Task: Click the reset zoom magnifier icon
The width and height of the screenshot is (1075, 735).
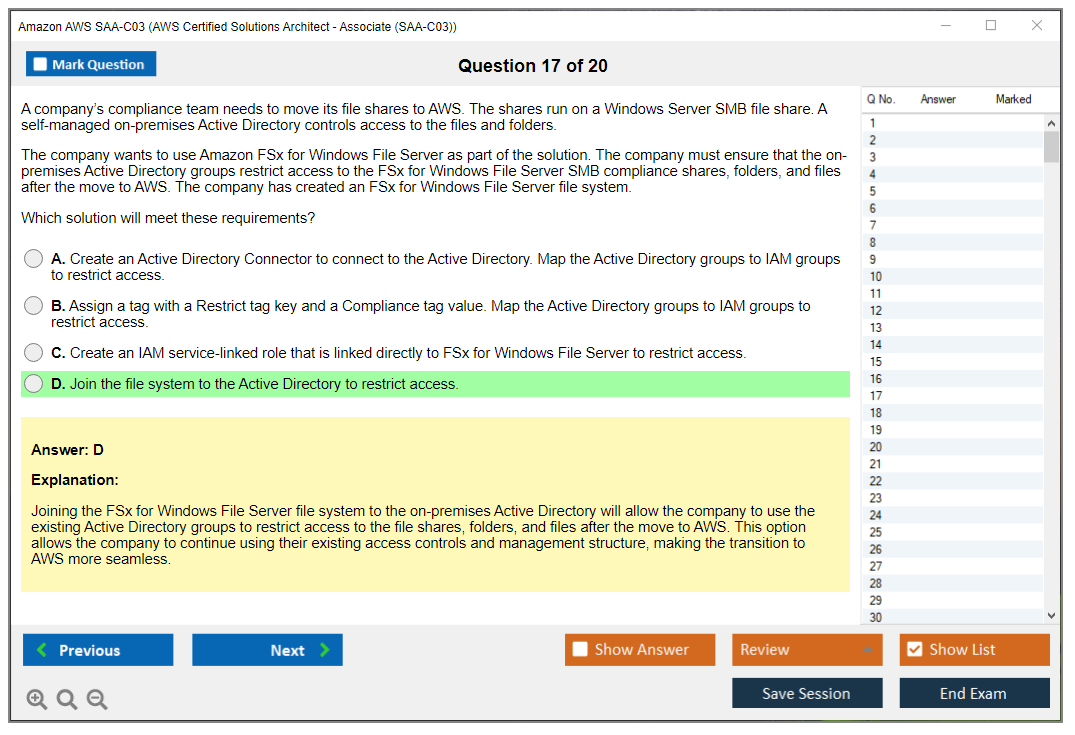Action: [67, 700]
